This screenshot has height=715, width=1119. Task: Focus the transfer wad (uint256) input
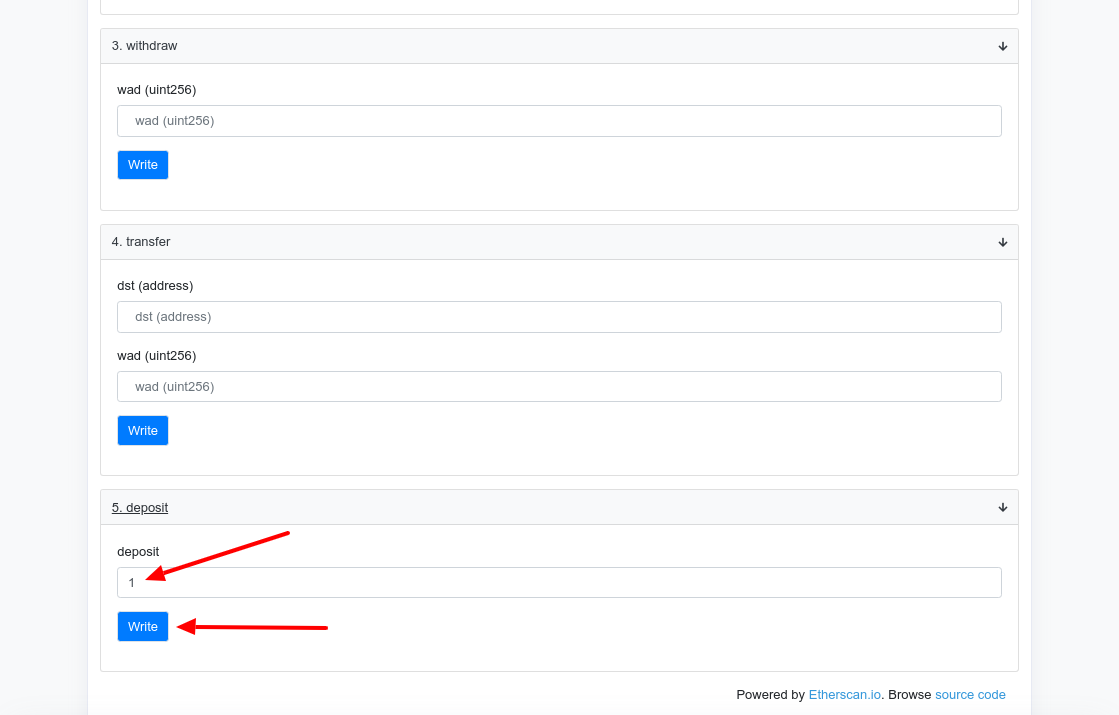tap(559, 387)
